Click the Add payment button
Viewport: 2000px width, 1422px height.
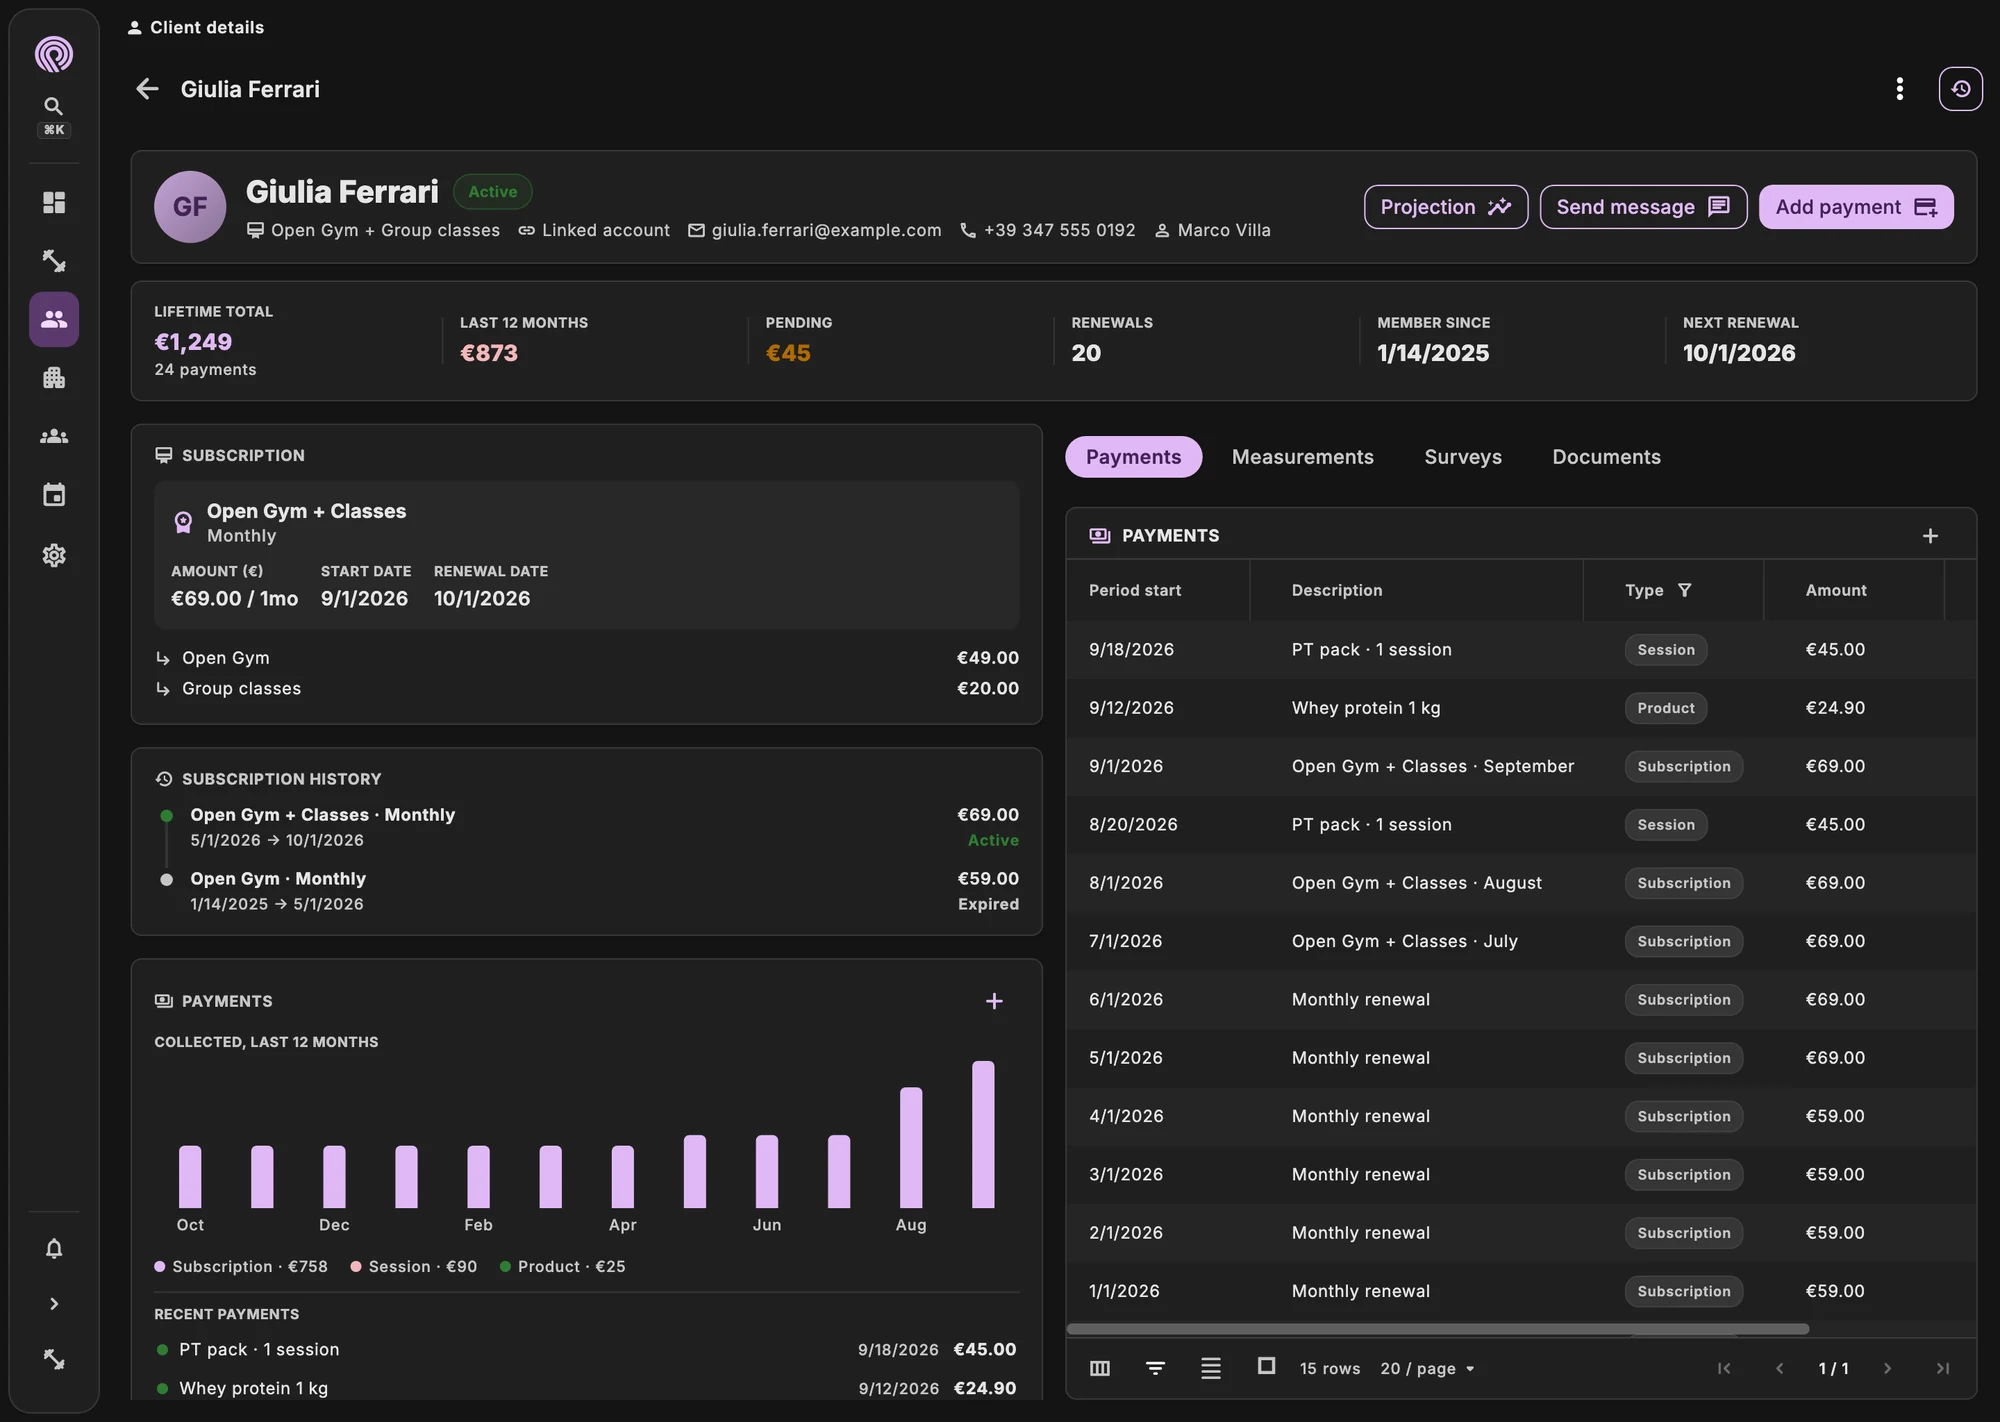pos(1856,207)
